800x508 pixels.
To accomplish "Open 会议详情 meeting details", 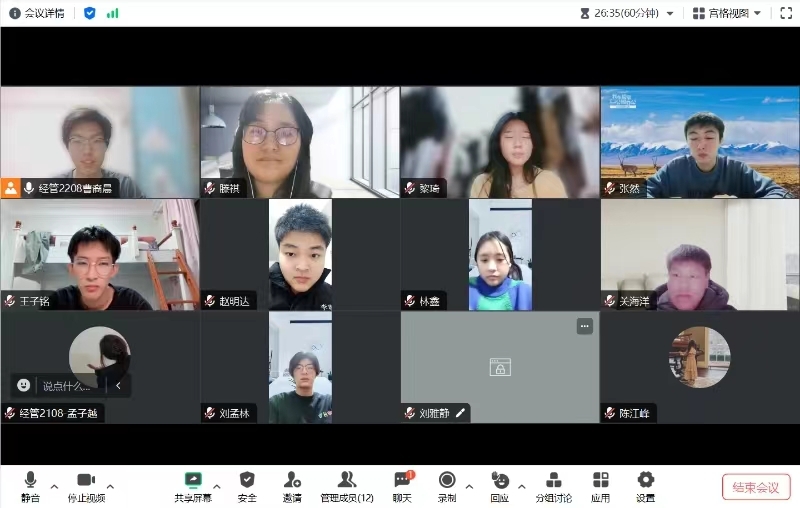I will coord(37,13).
